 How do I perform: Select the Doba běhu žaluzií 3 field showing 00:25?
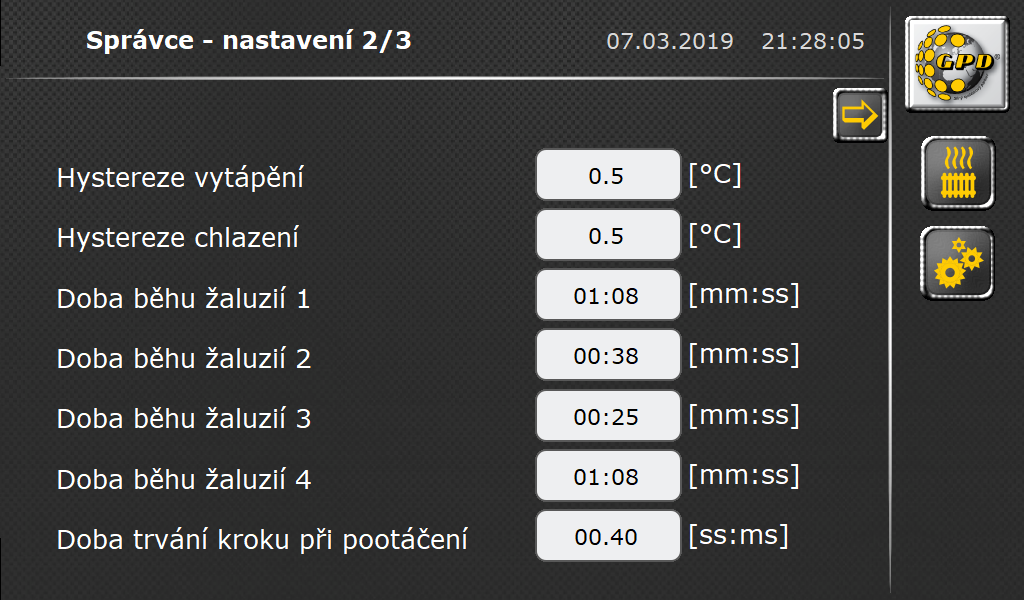[x=608, y=416]
